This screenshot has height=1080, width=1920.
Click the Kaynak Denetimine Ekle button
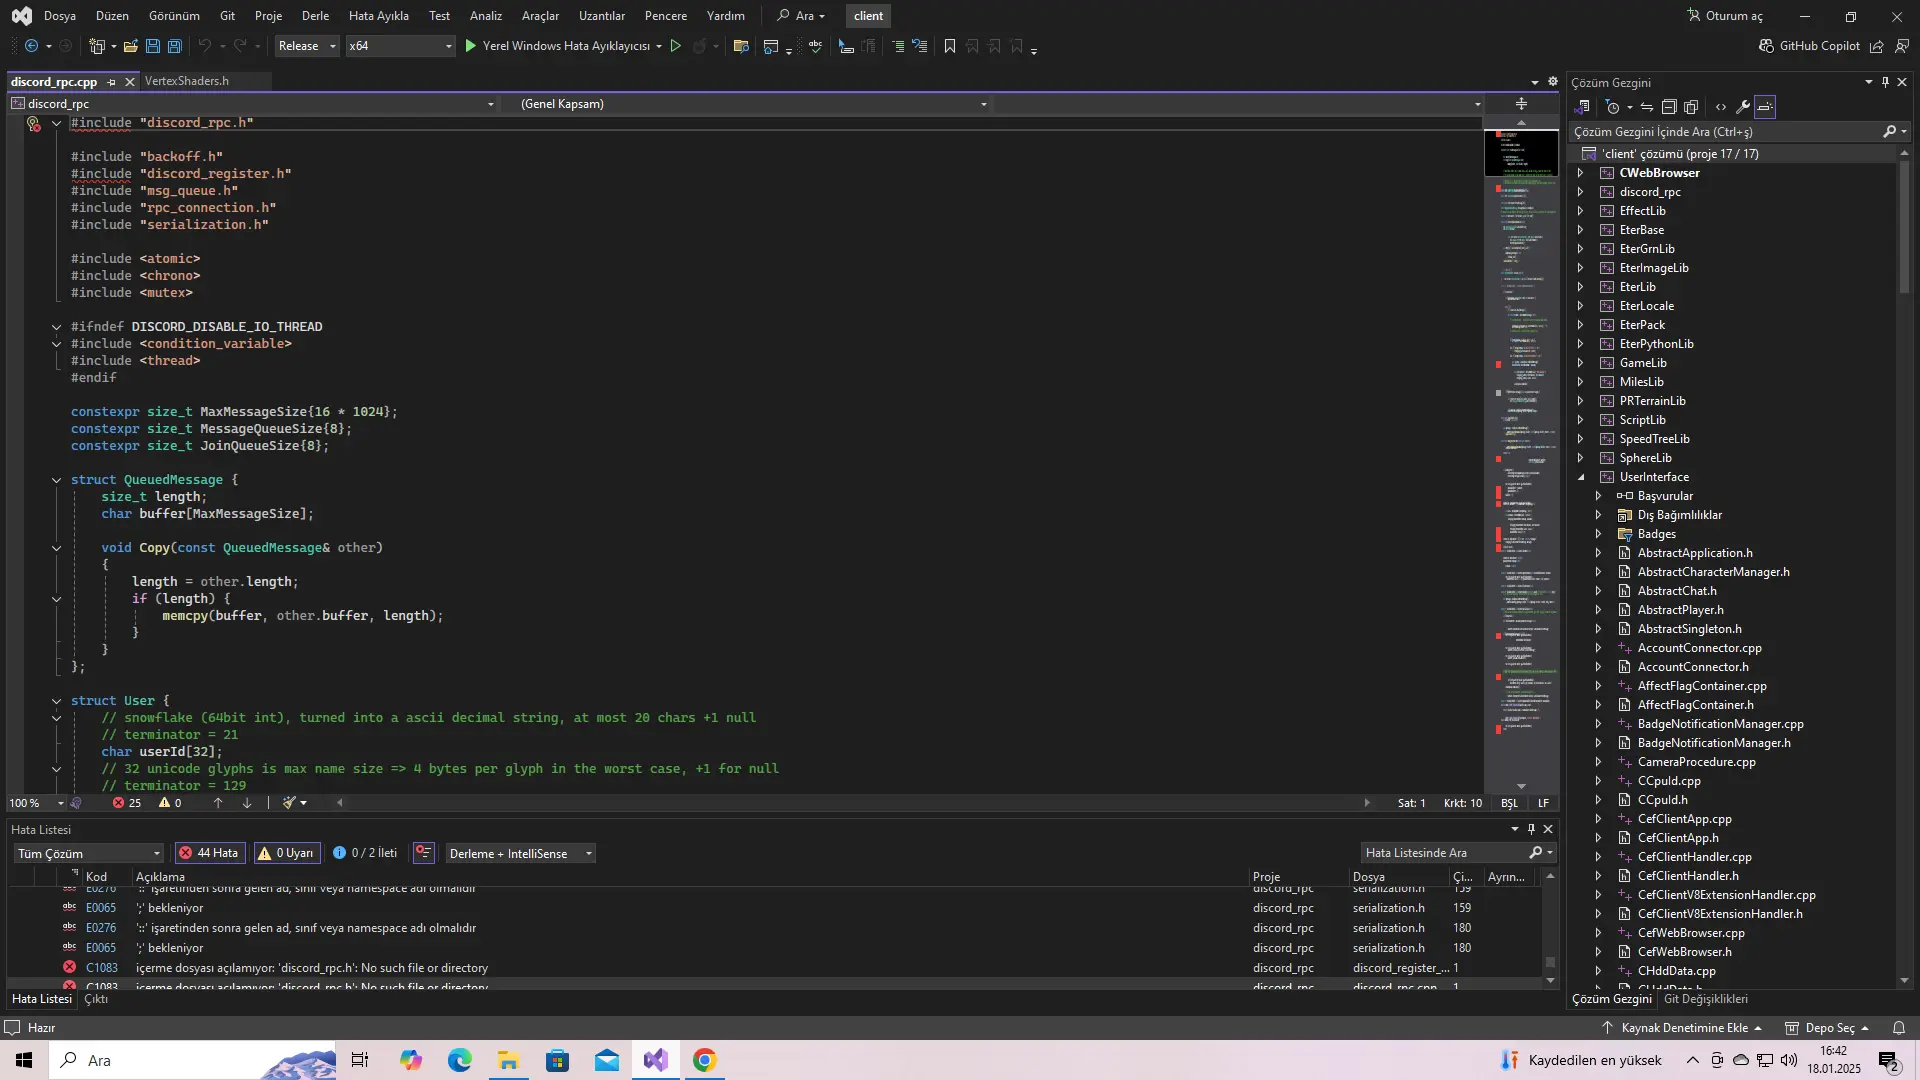[x=1684, y=1028]
